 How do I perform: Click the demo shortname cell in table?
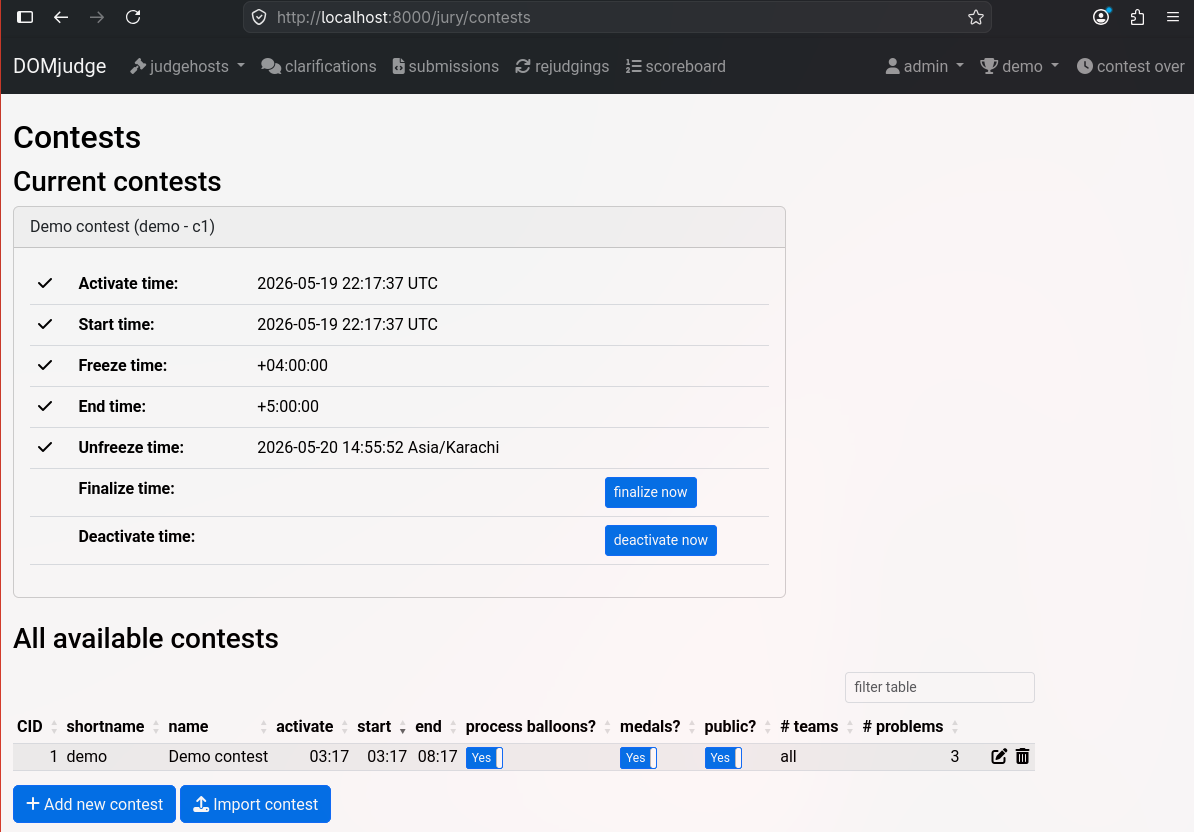click(87, 756)
